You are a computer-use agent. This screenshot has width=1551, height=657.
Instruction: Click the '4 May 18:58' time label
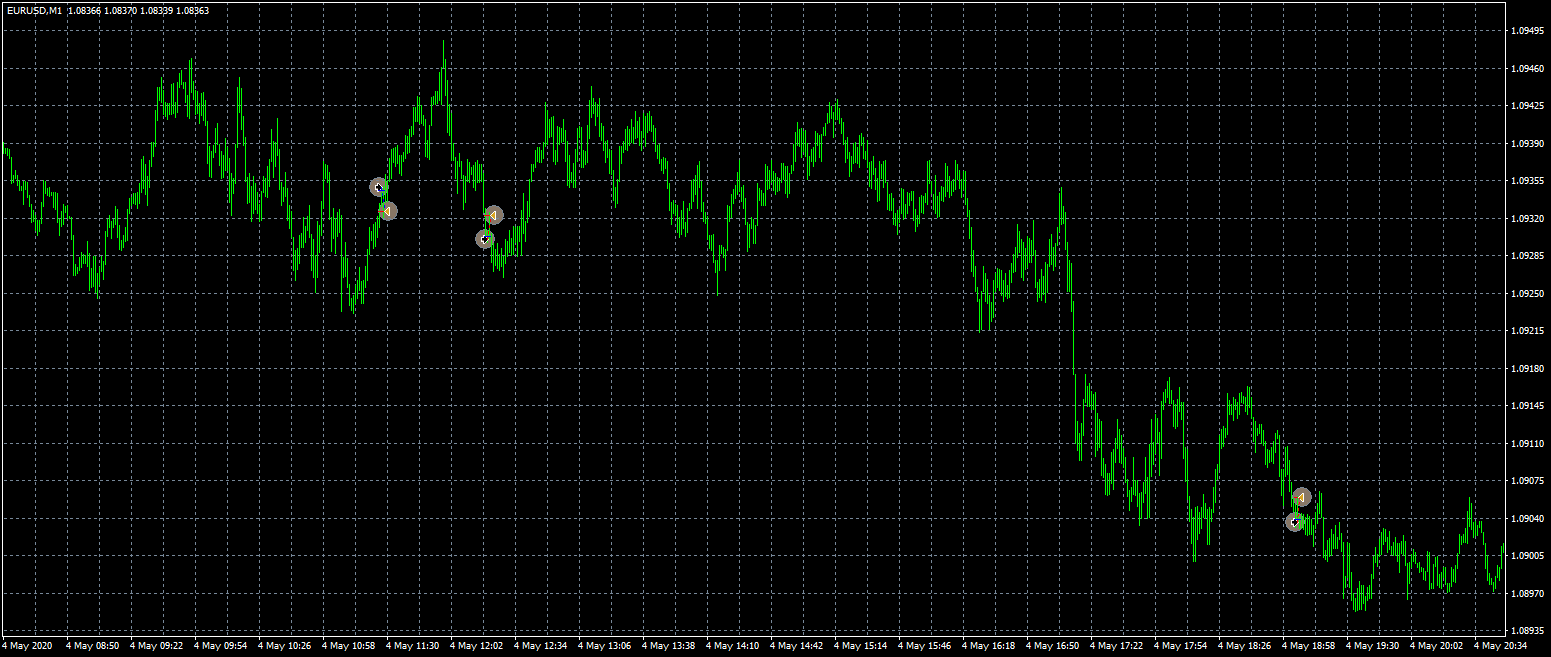[1309, 647]
